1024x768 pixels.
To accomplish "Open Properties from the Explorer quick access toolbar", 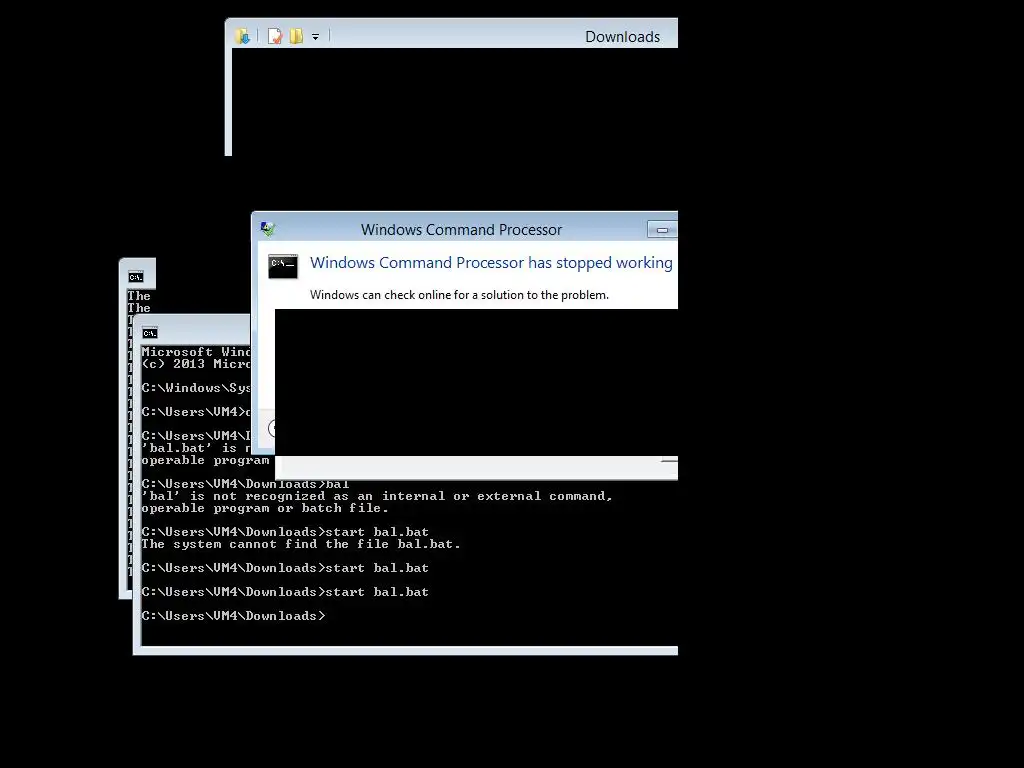I will 275,37.
